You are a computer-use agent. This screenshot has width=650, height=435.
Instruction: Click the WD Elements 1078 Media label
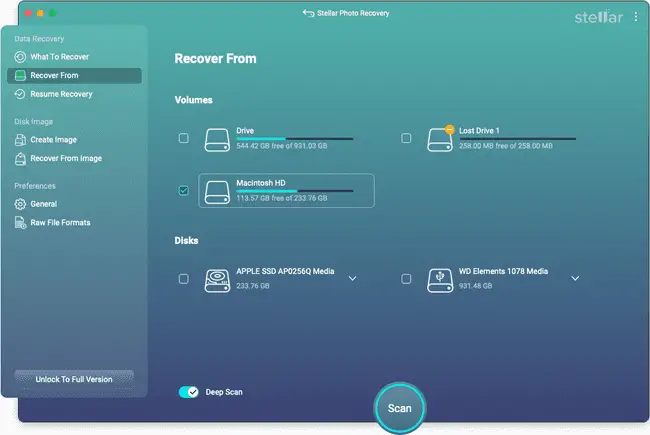point(503,271)
